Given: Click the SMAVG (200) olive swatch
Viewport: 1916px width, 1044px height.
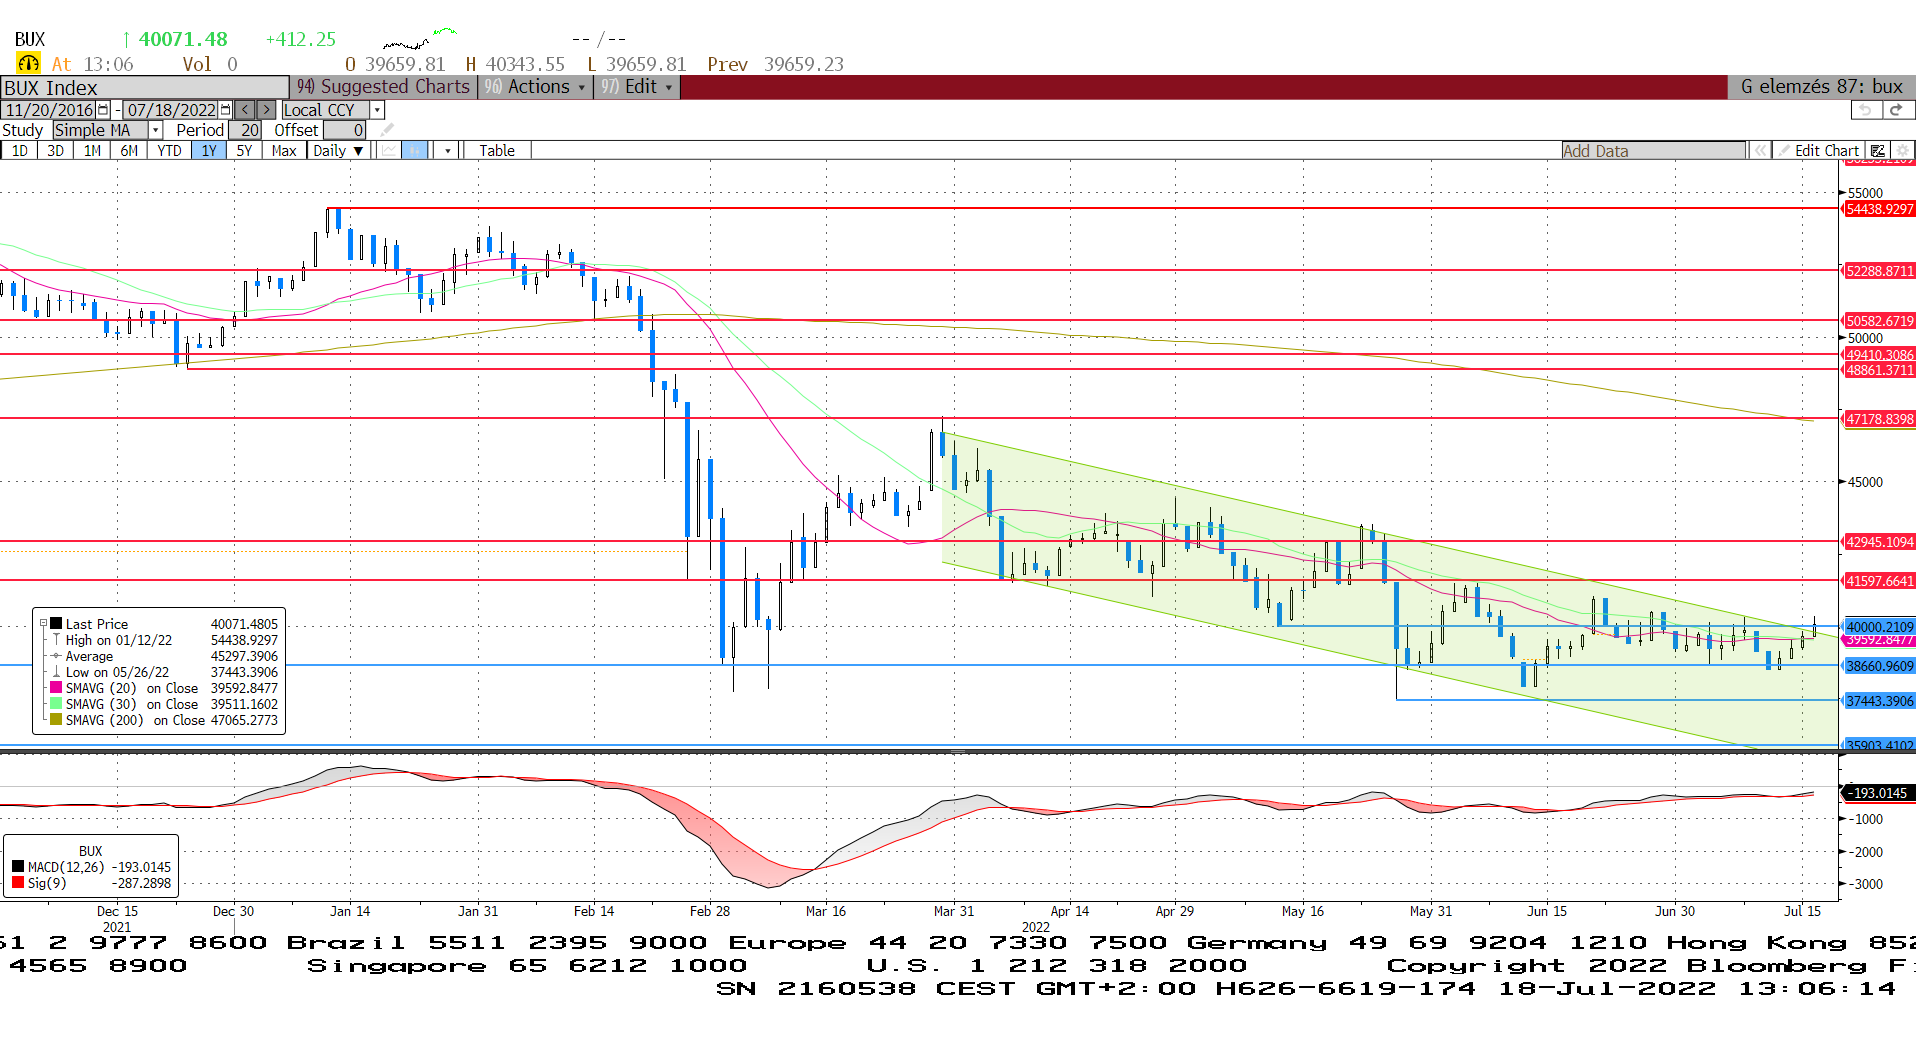Looking at the screenshot, I should pos(57,720).
